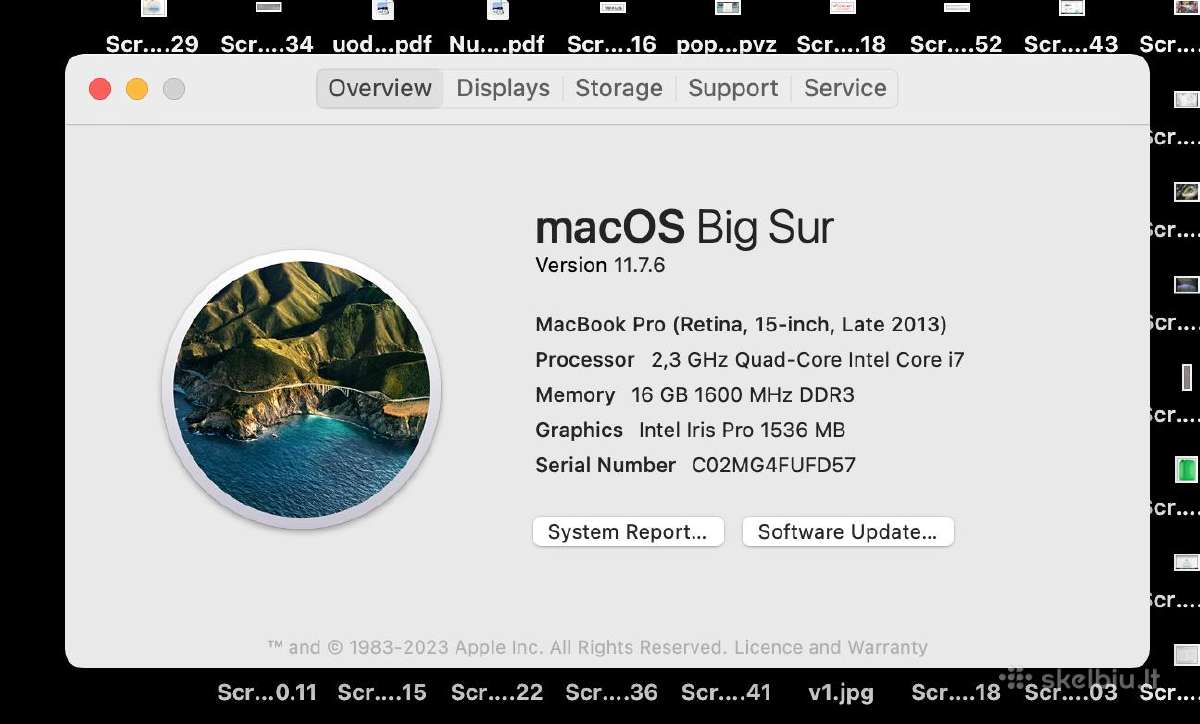
Task: Select the Scr....15 desktop file label
Action: pos(382,692)
